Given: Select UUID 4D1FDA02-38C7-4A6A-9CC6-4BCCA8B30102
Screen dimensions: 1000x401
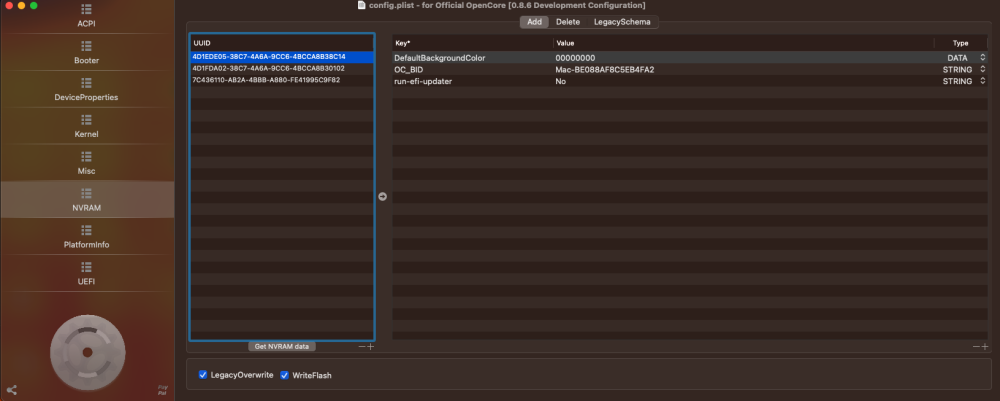Looking at the screenshot, I should pyautogui.click(x=282, y=68).
